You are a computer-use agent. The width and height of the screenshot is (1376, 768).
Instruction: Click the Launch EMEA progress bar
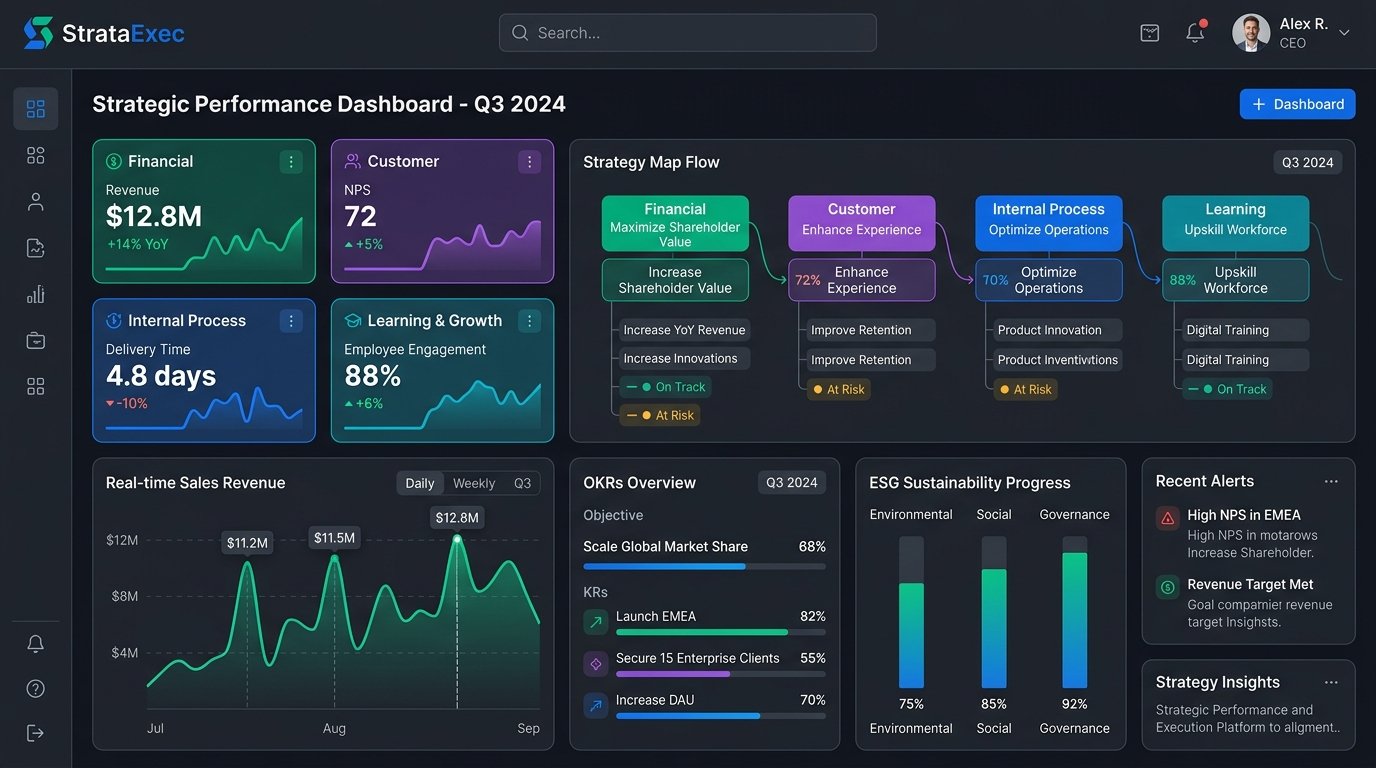tap(721, 632)
